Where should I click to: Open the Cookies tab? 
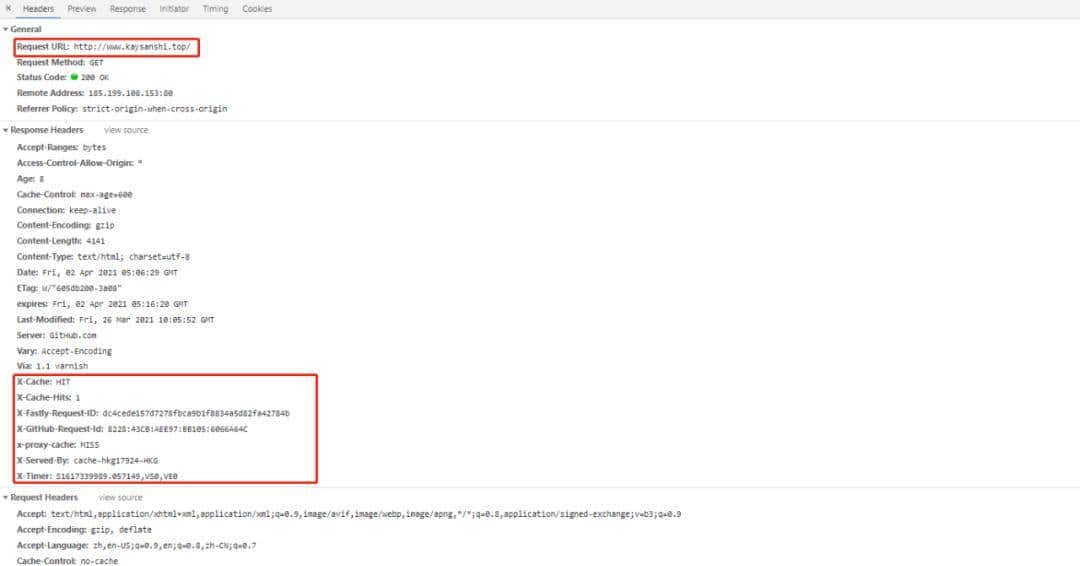tap(257, 9)
